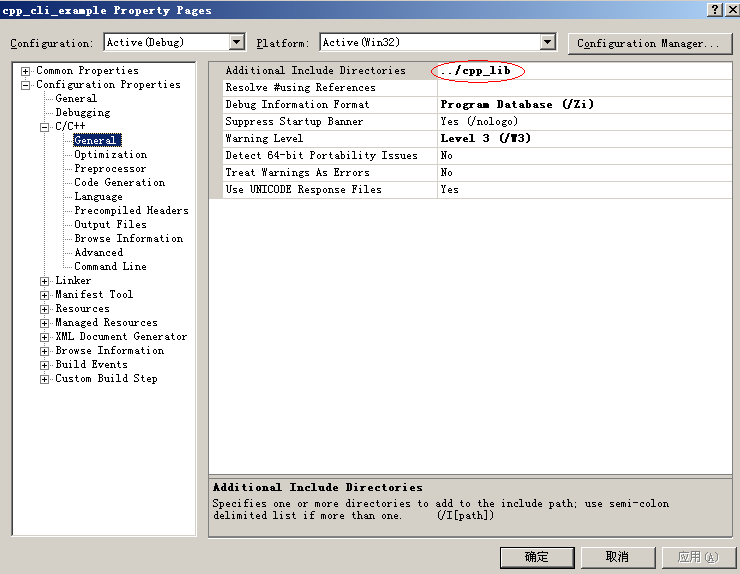Open the Configuration dropdown
This screenshot has height=574, width=740.
click(237, 42)
